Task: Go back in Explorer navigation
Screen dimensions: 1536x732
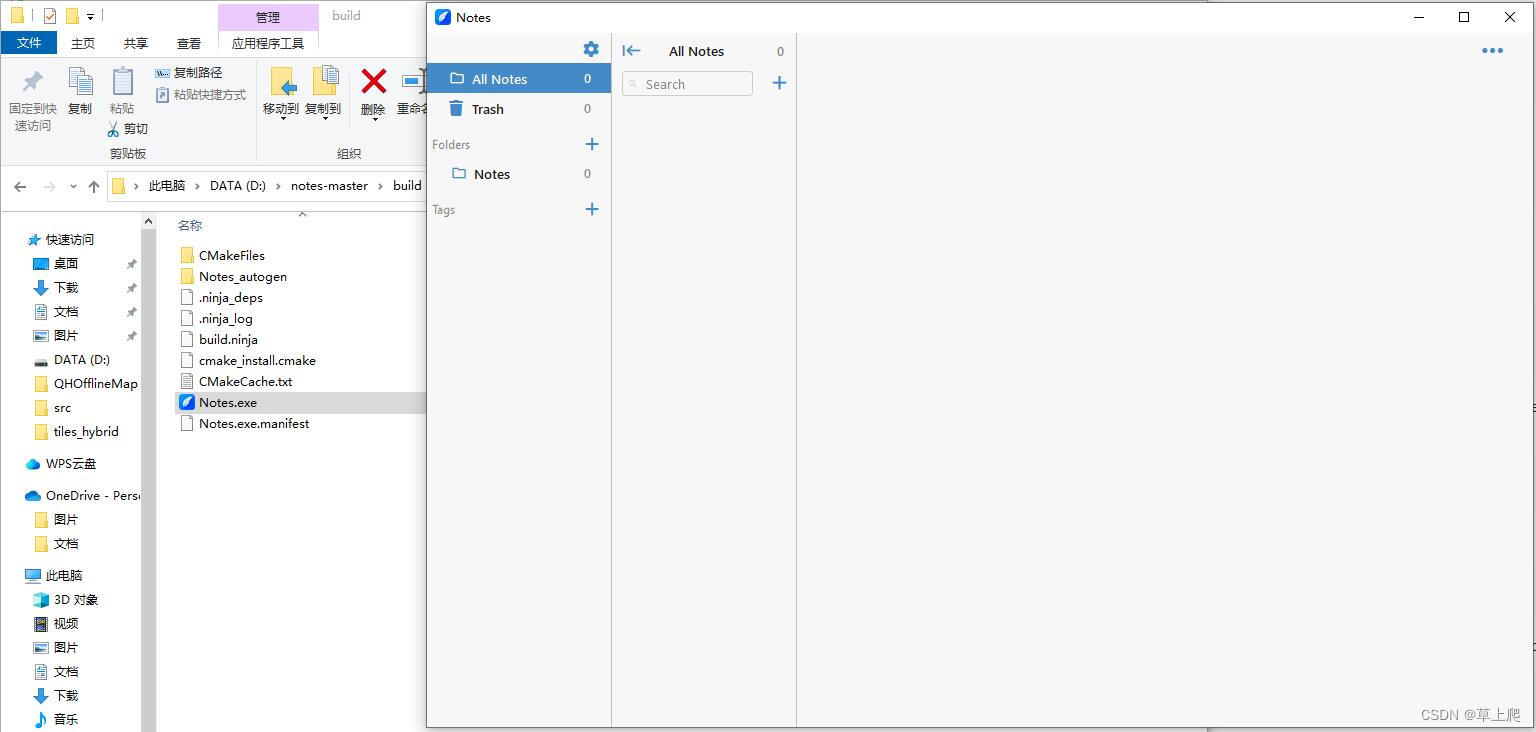Action: click(20, 186)
